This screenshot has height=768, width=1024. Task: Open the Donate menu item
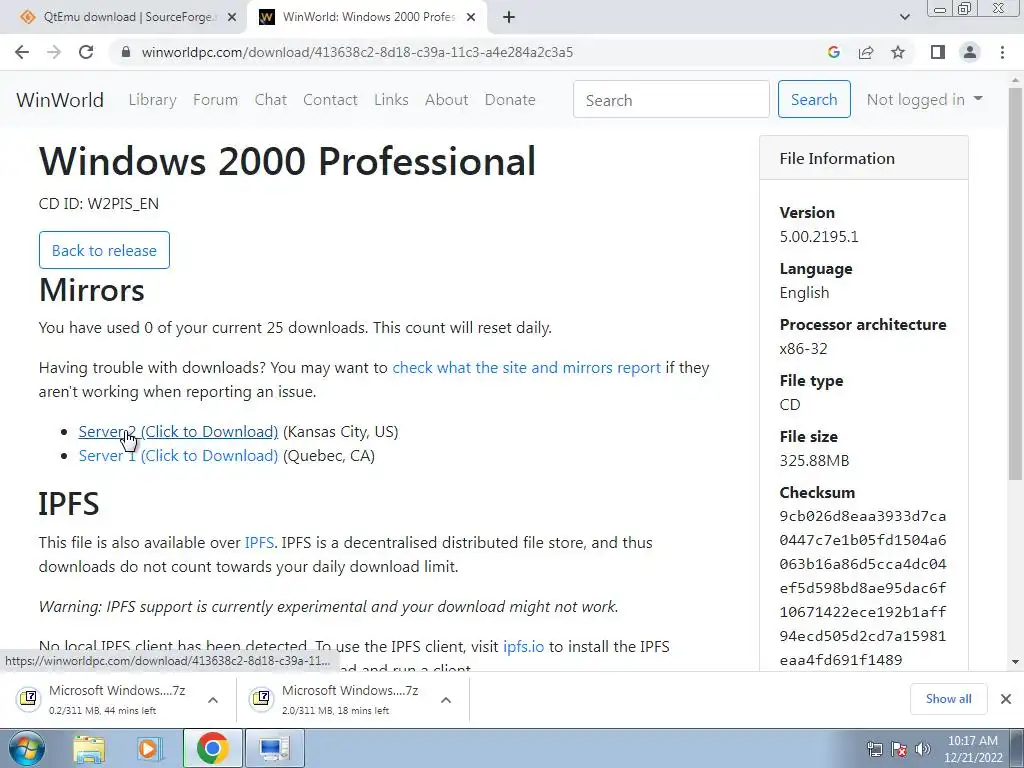(510, 100)
